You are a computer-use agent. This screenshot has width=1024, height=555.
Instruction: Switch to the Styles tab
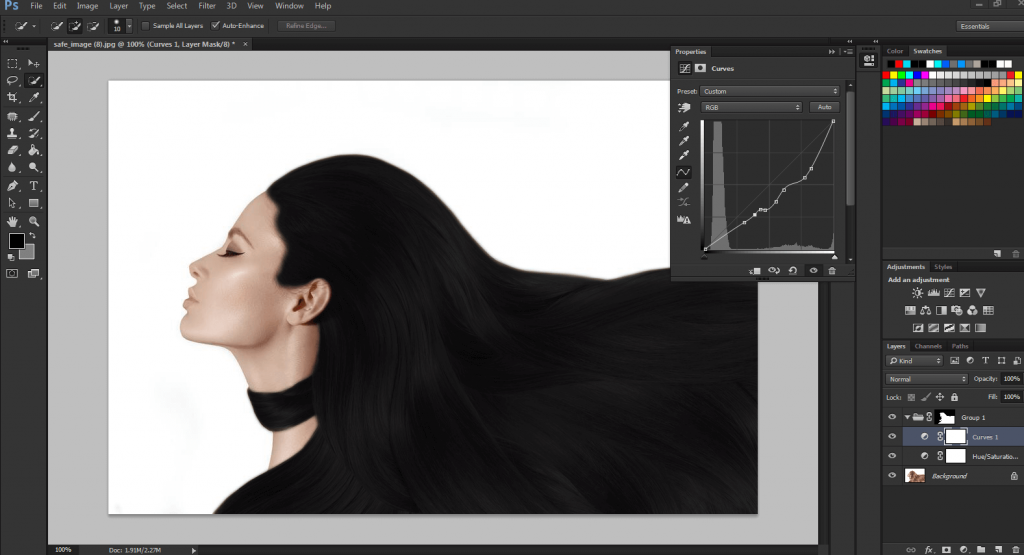pos(943,267)
